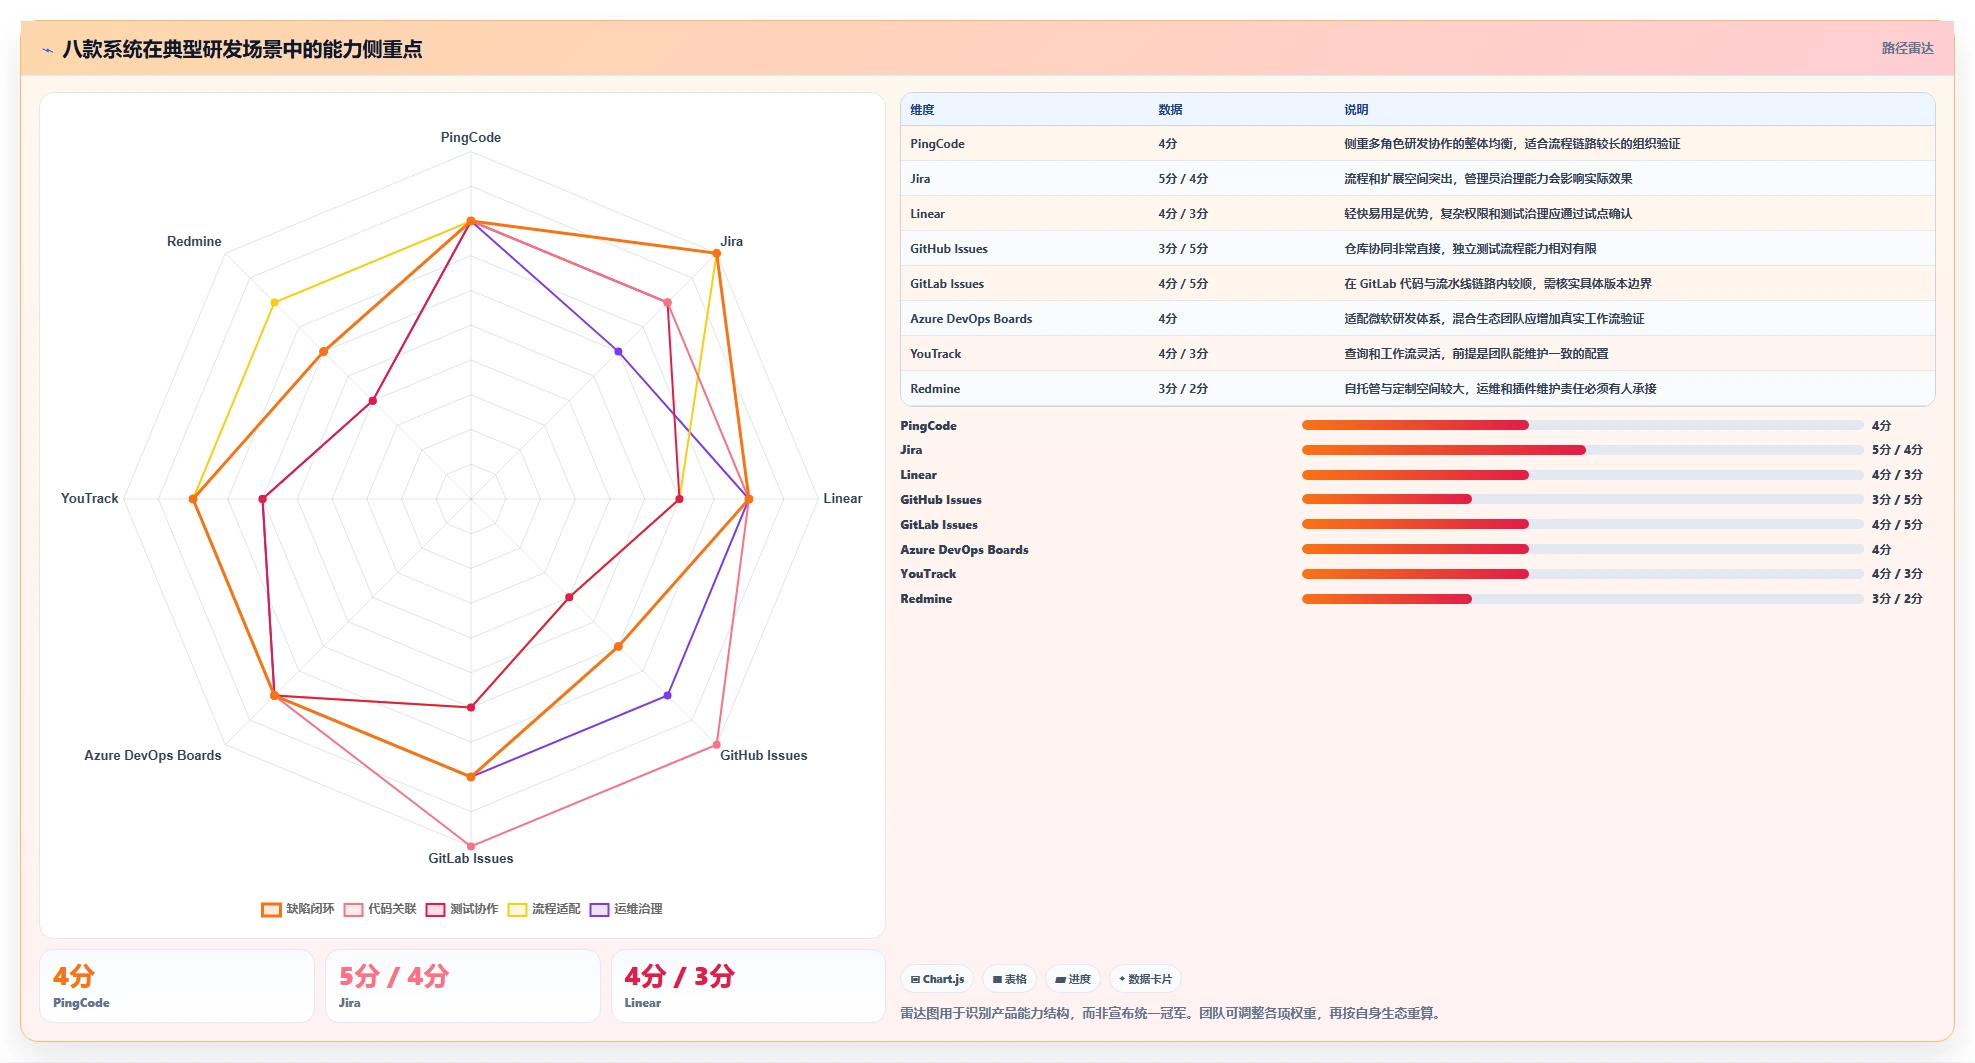The width and height of the screenshot is (1975, 1063).
Task: Click the 数据卡片 chip
Action: pyautogui.click(x=1145, y=979)
